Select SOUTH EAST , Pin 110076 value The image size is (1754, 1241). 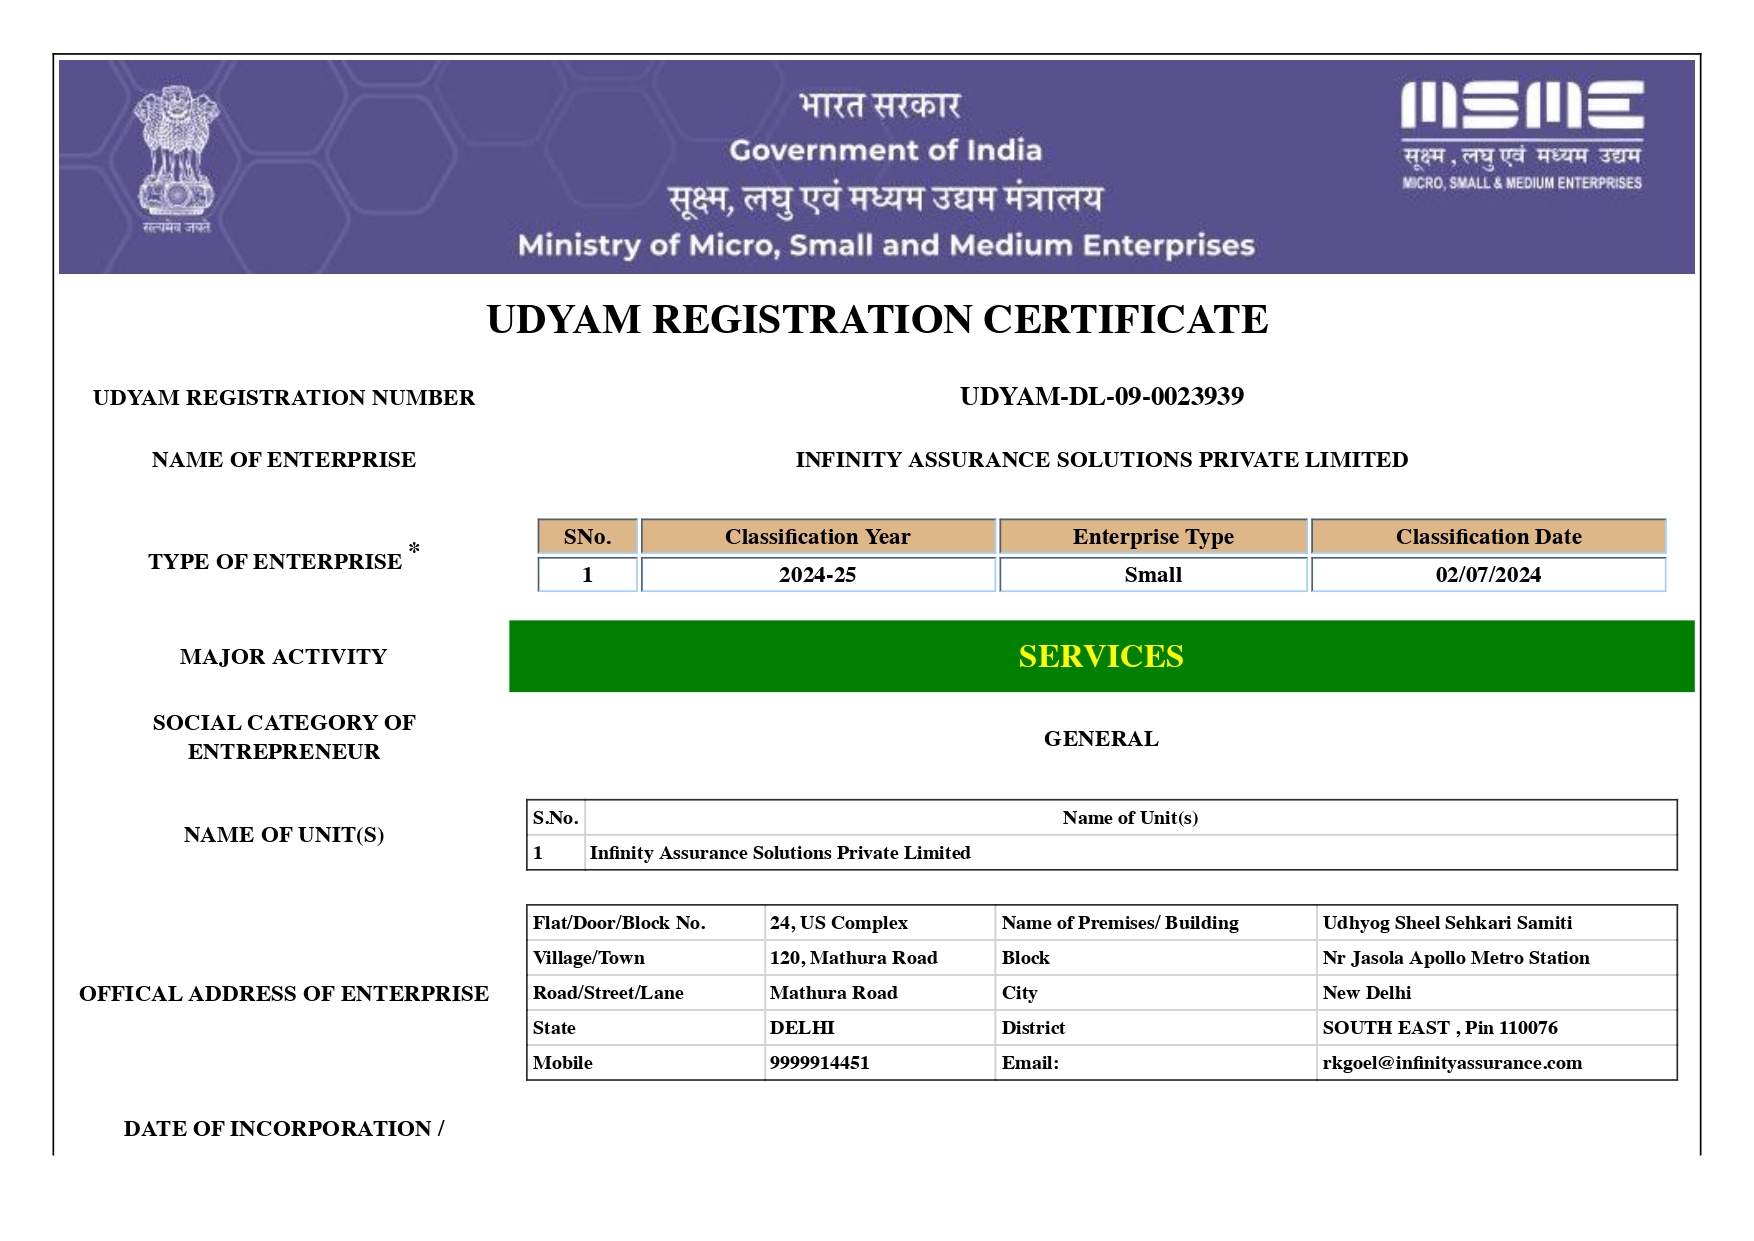pyautogui.click(x=1440, y=1028)
